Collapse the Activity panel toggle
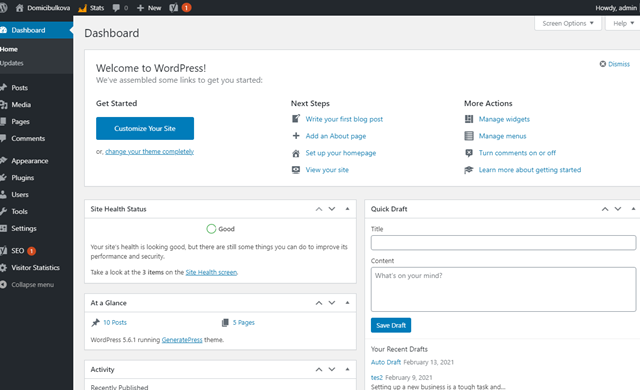This screenshot has height=390, width=640. (347, 369)
